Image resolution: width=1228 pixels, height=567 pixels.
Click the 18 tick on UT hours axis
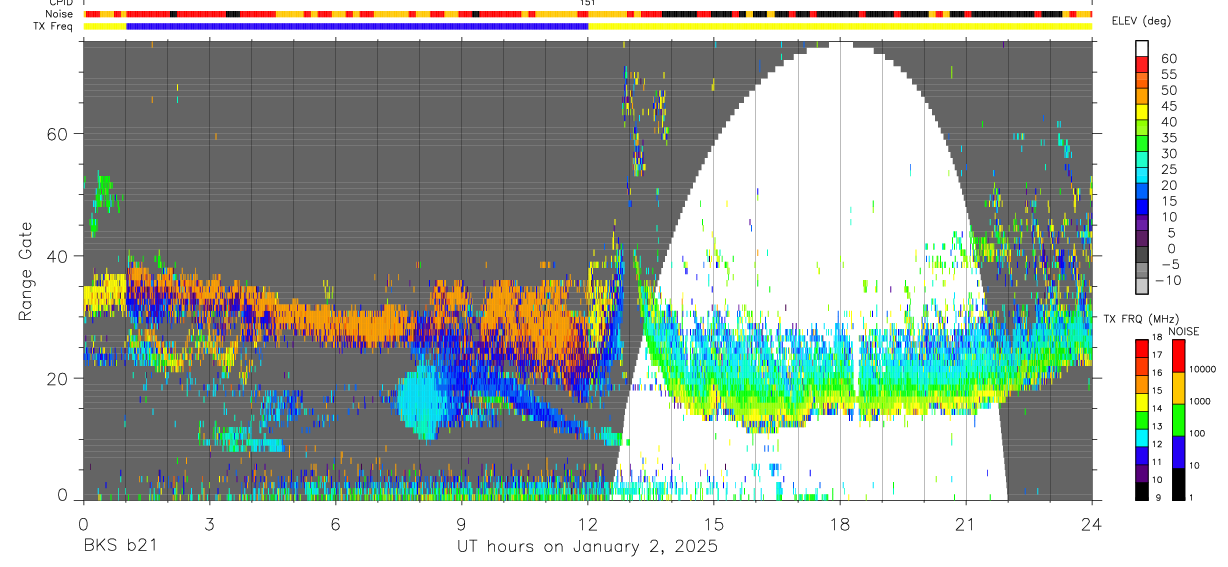point(840,524)
